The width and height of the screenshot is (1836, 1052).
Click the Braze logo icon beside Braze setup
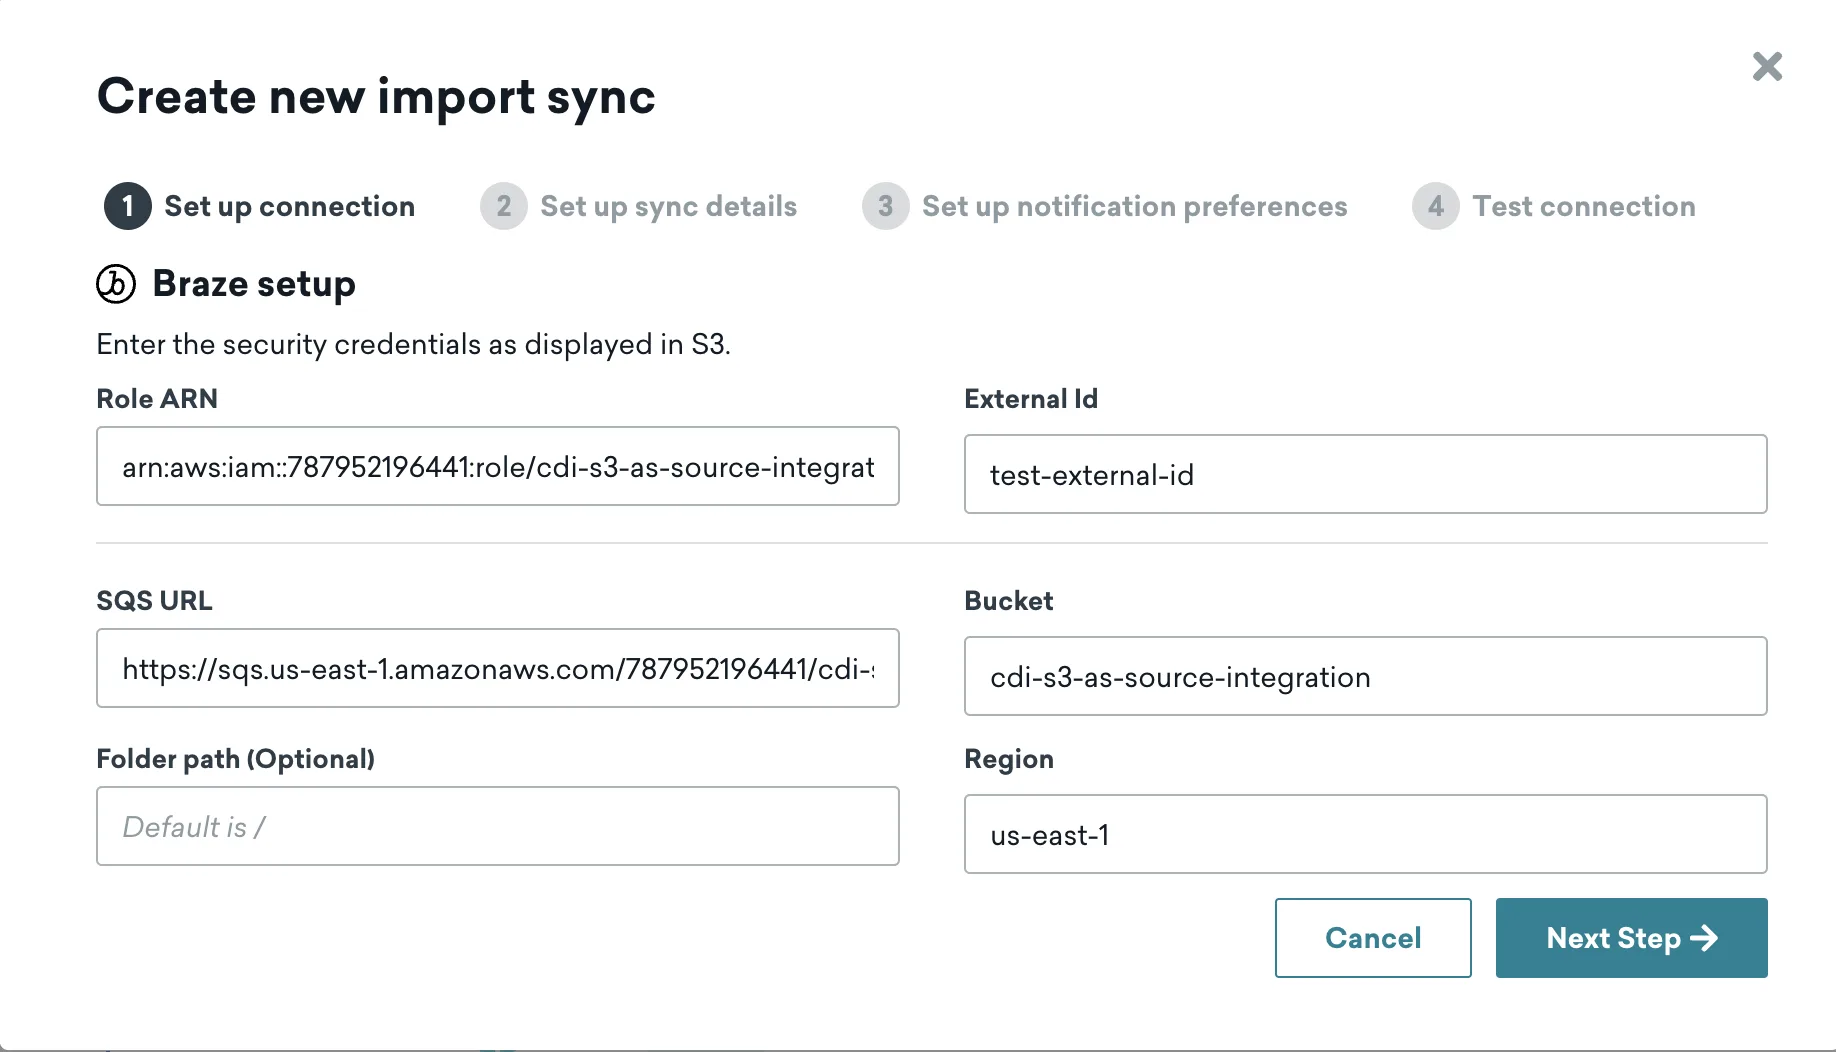116,284
